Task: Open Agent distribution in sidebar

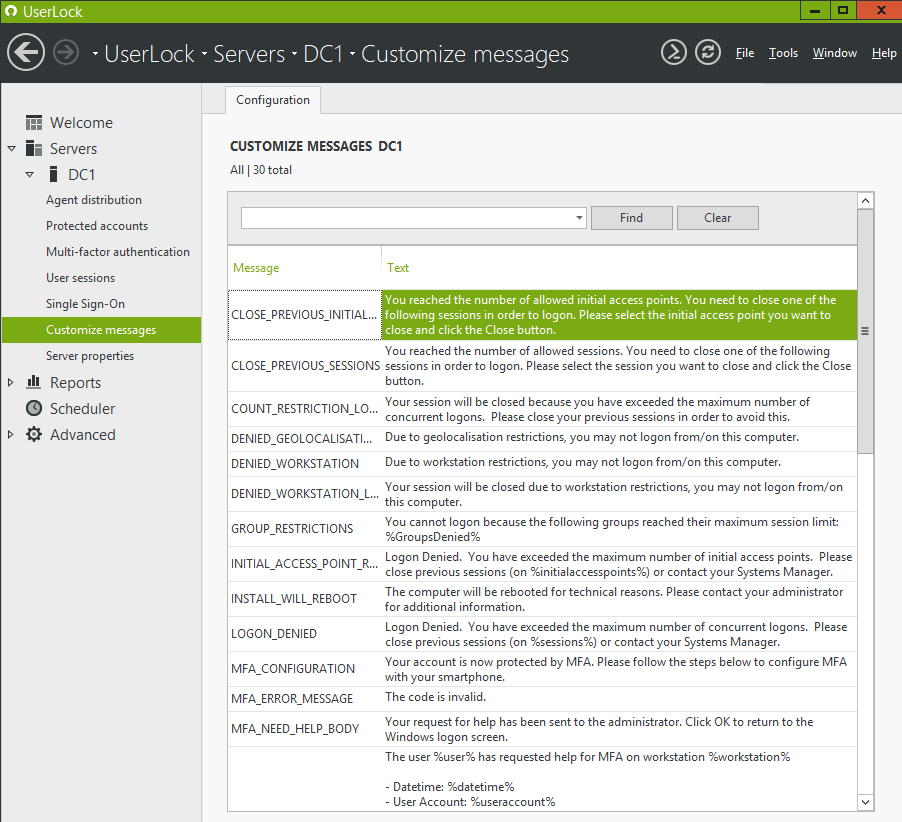Action: [x=94, y=200]
